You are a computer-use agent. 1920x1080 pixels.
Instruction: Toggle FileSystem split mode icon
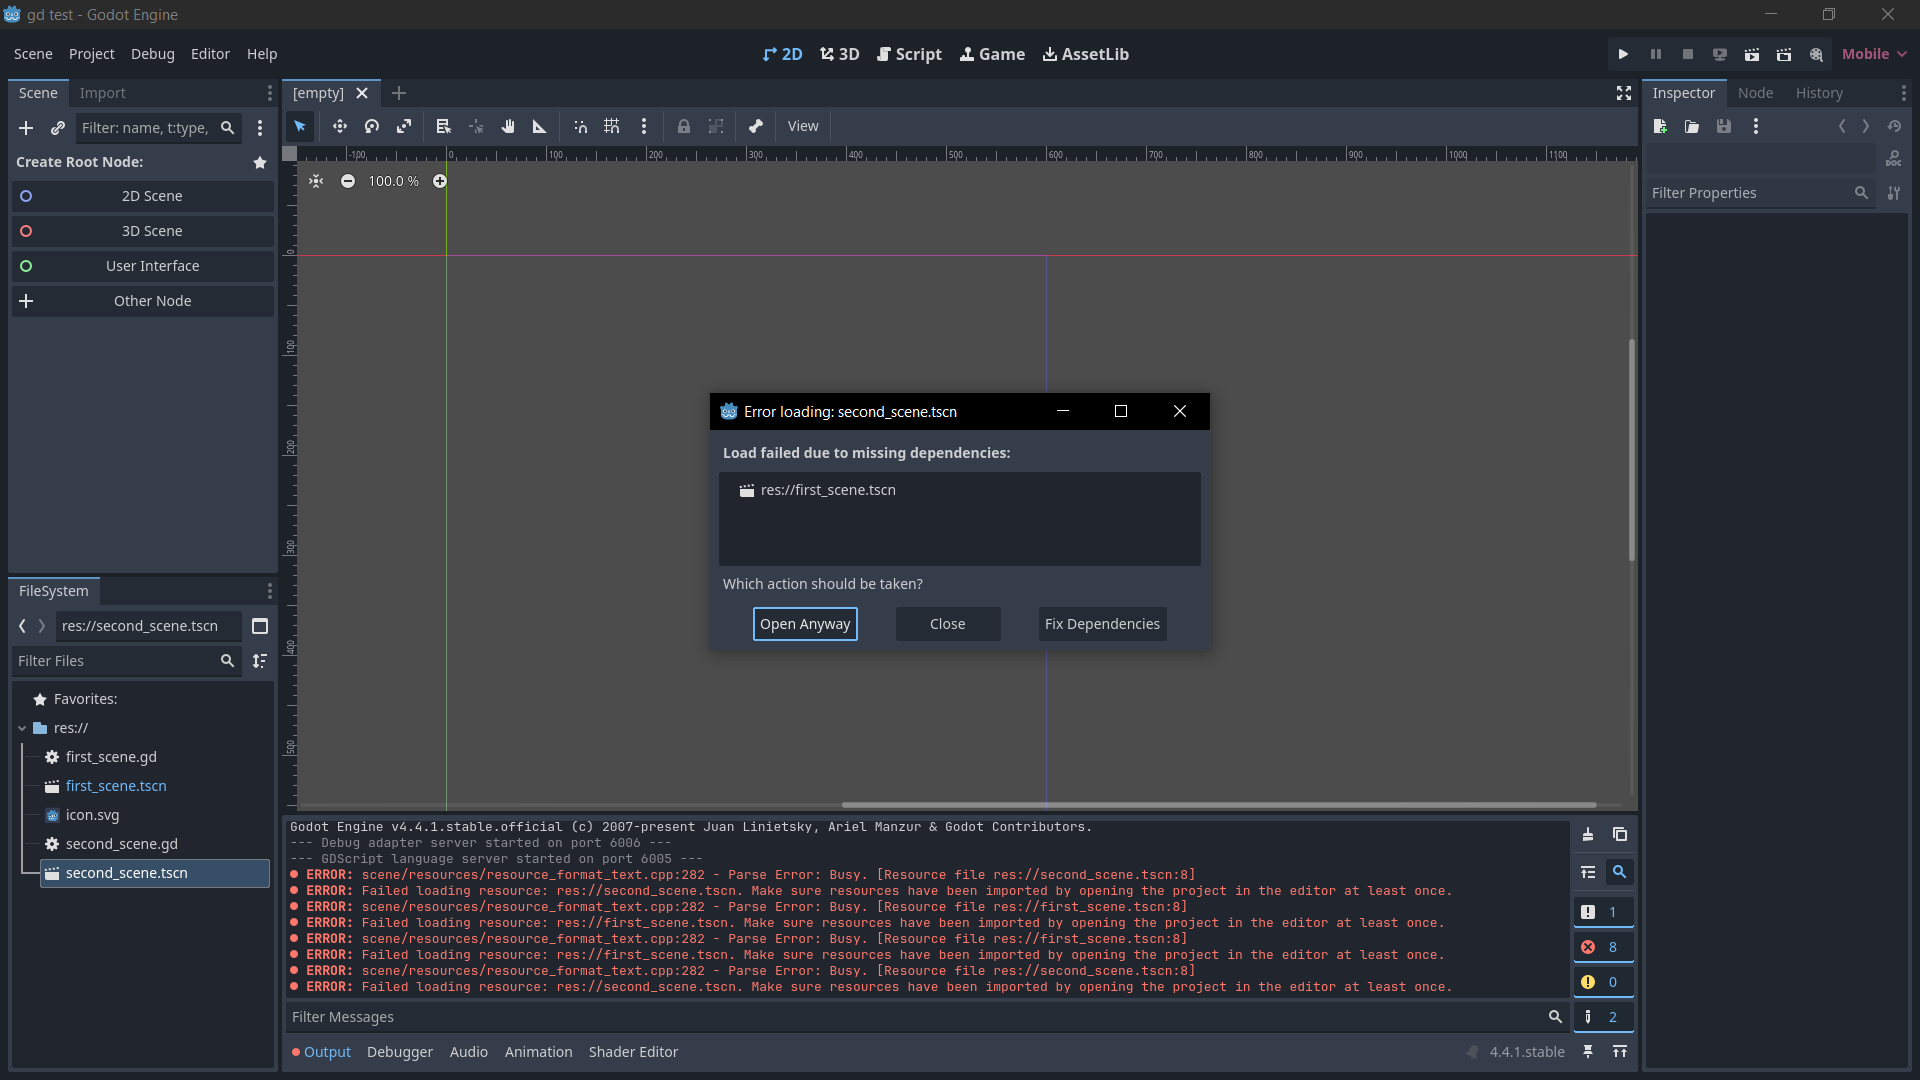point(260,626)
